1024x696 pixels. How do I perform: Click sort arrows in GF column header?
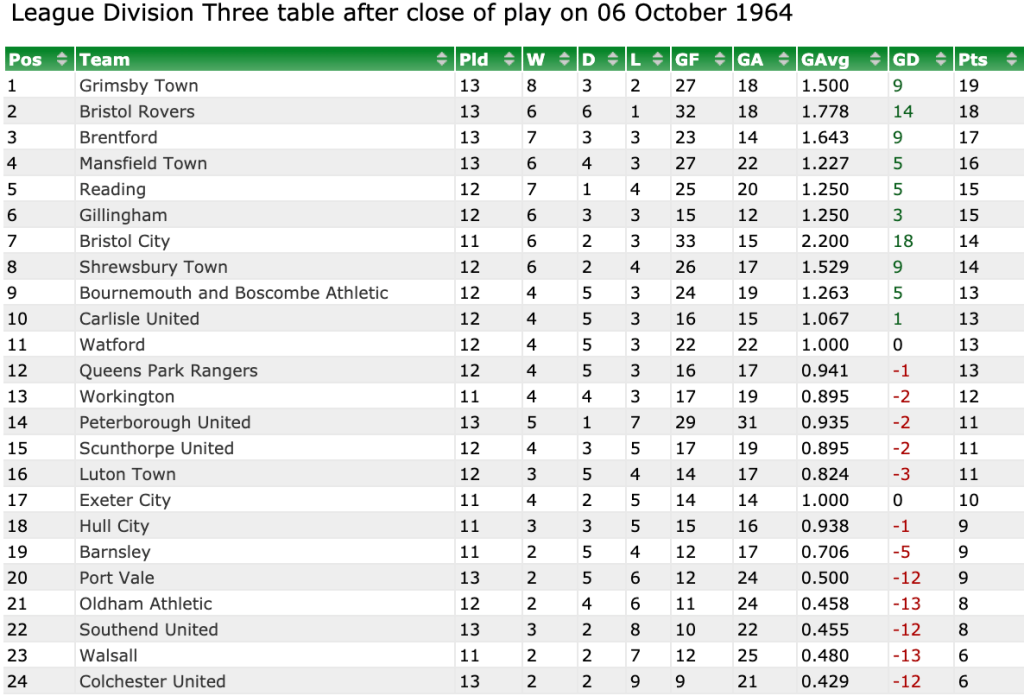click(720, 60)
